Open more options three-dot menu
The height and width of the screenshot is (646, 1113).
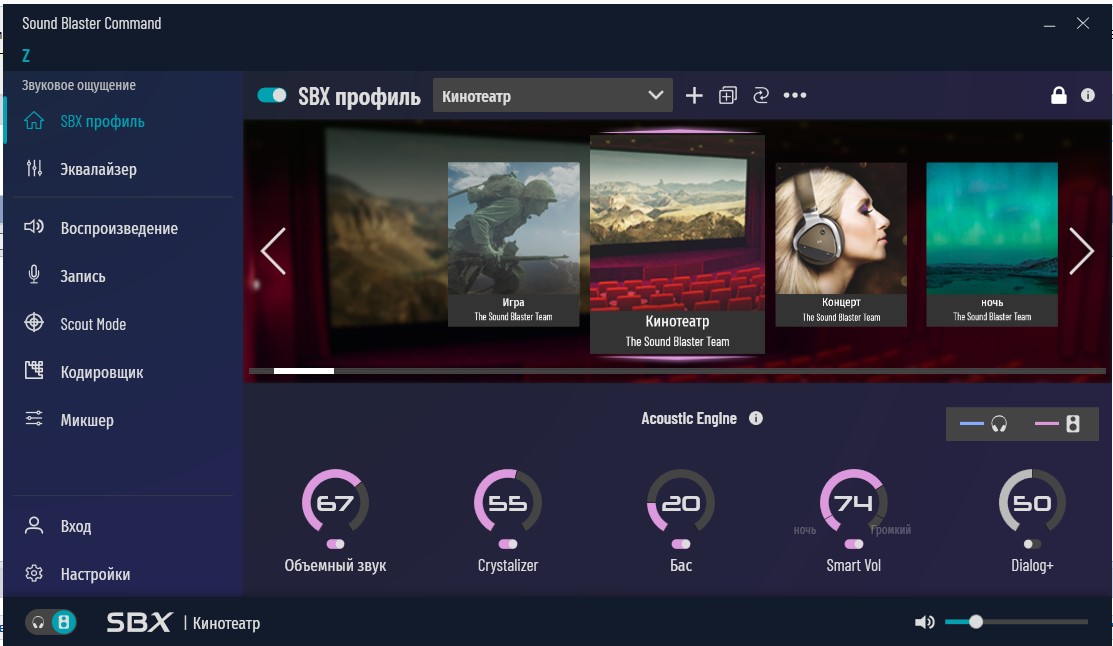click(x=795, y=95)
